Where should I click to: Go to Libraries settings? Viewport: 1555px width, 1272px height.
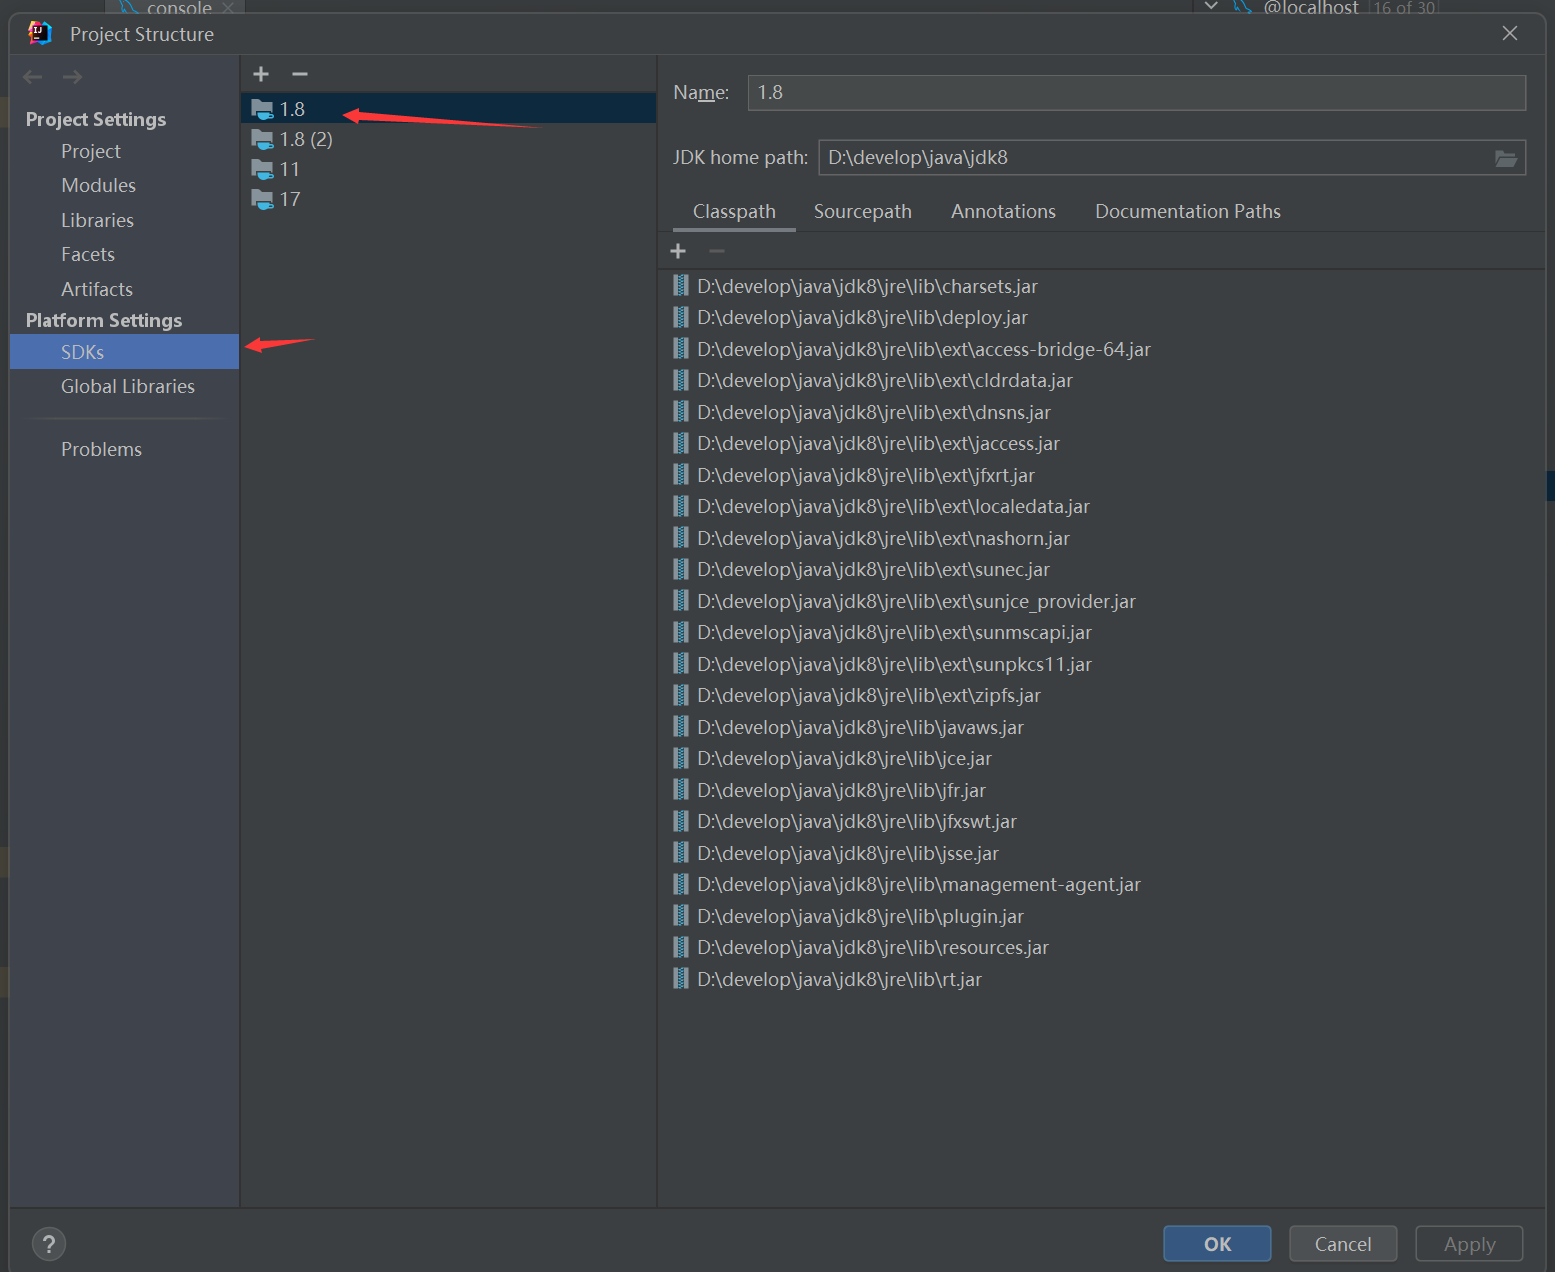[x=97, y=220]
